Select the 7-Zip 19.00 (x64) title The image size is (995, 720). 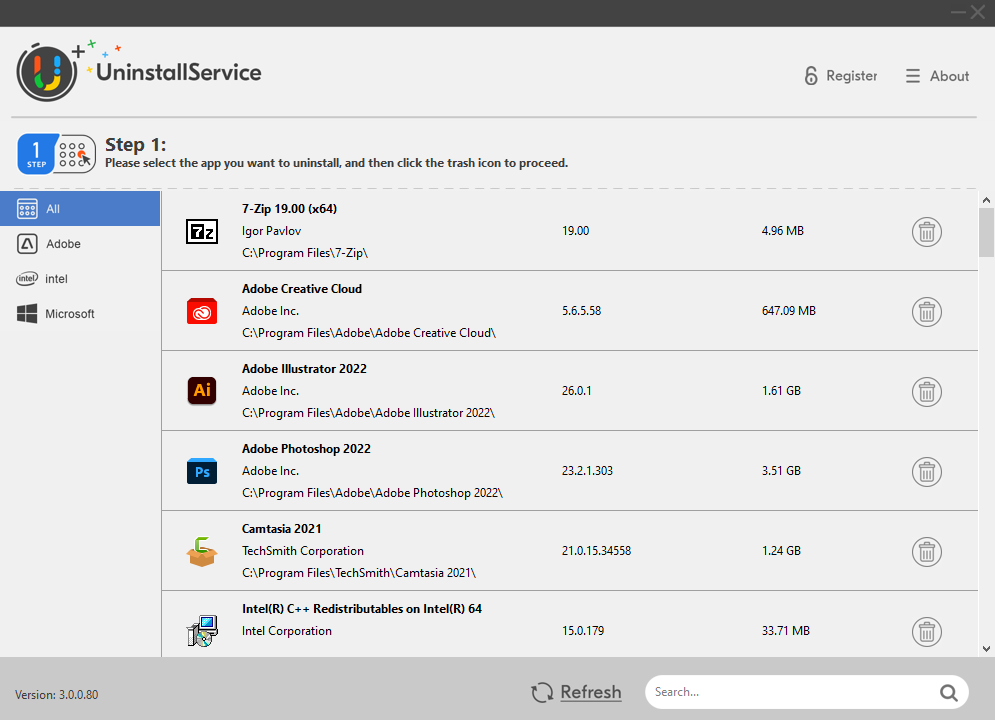pyautogui.click(x=289, y=209)
